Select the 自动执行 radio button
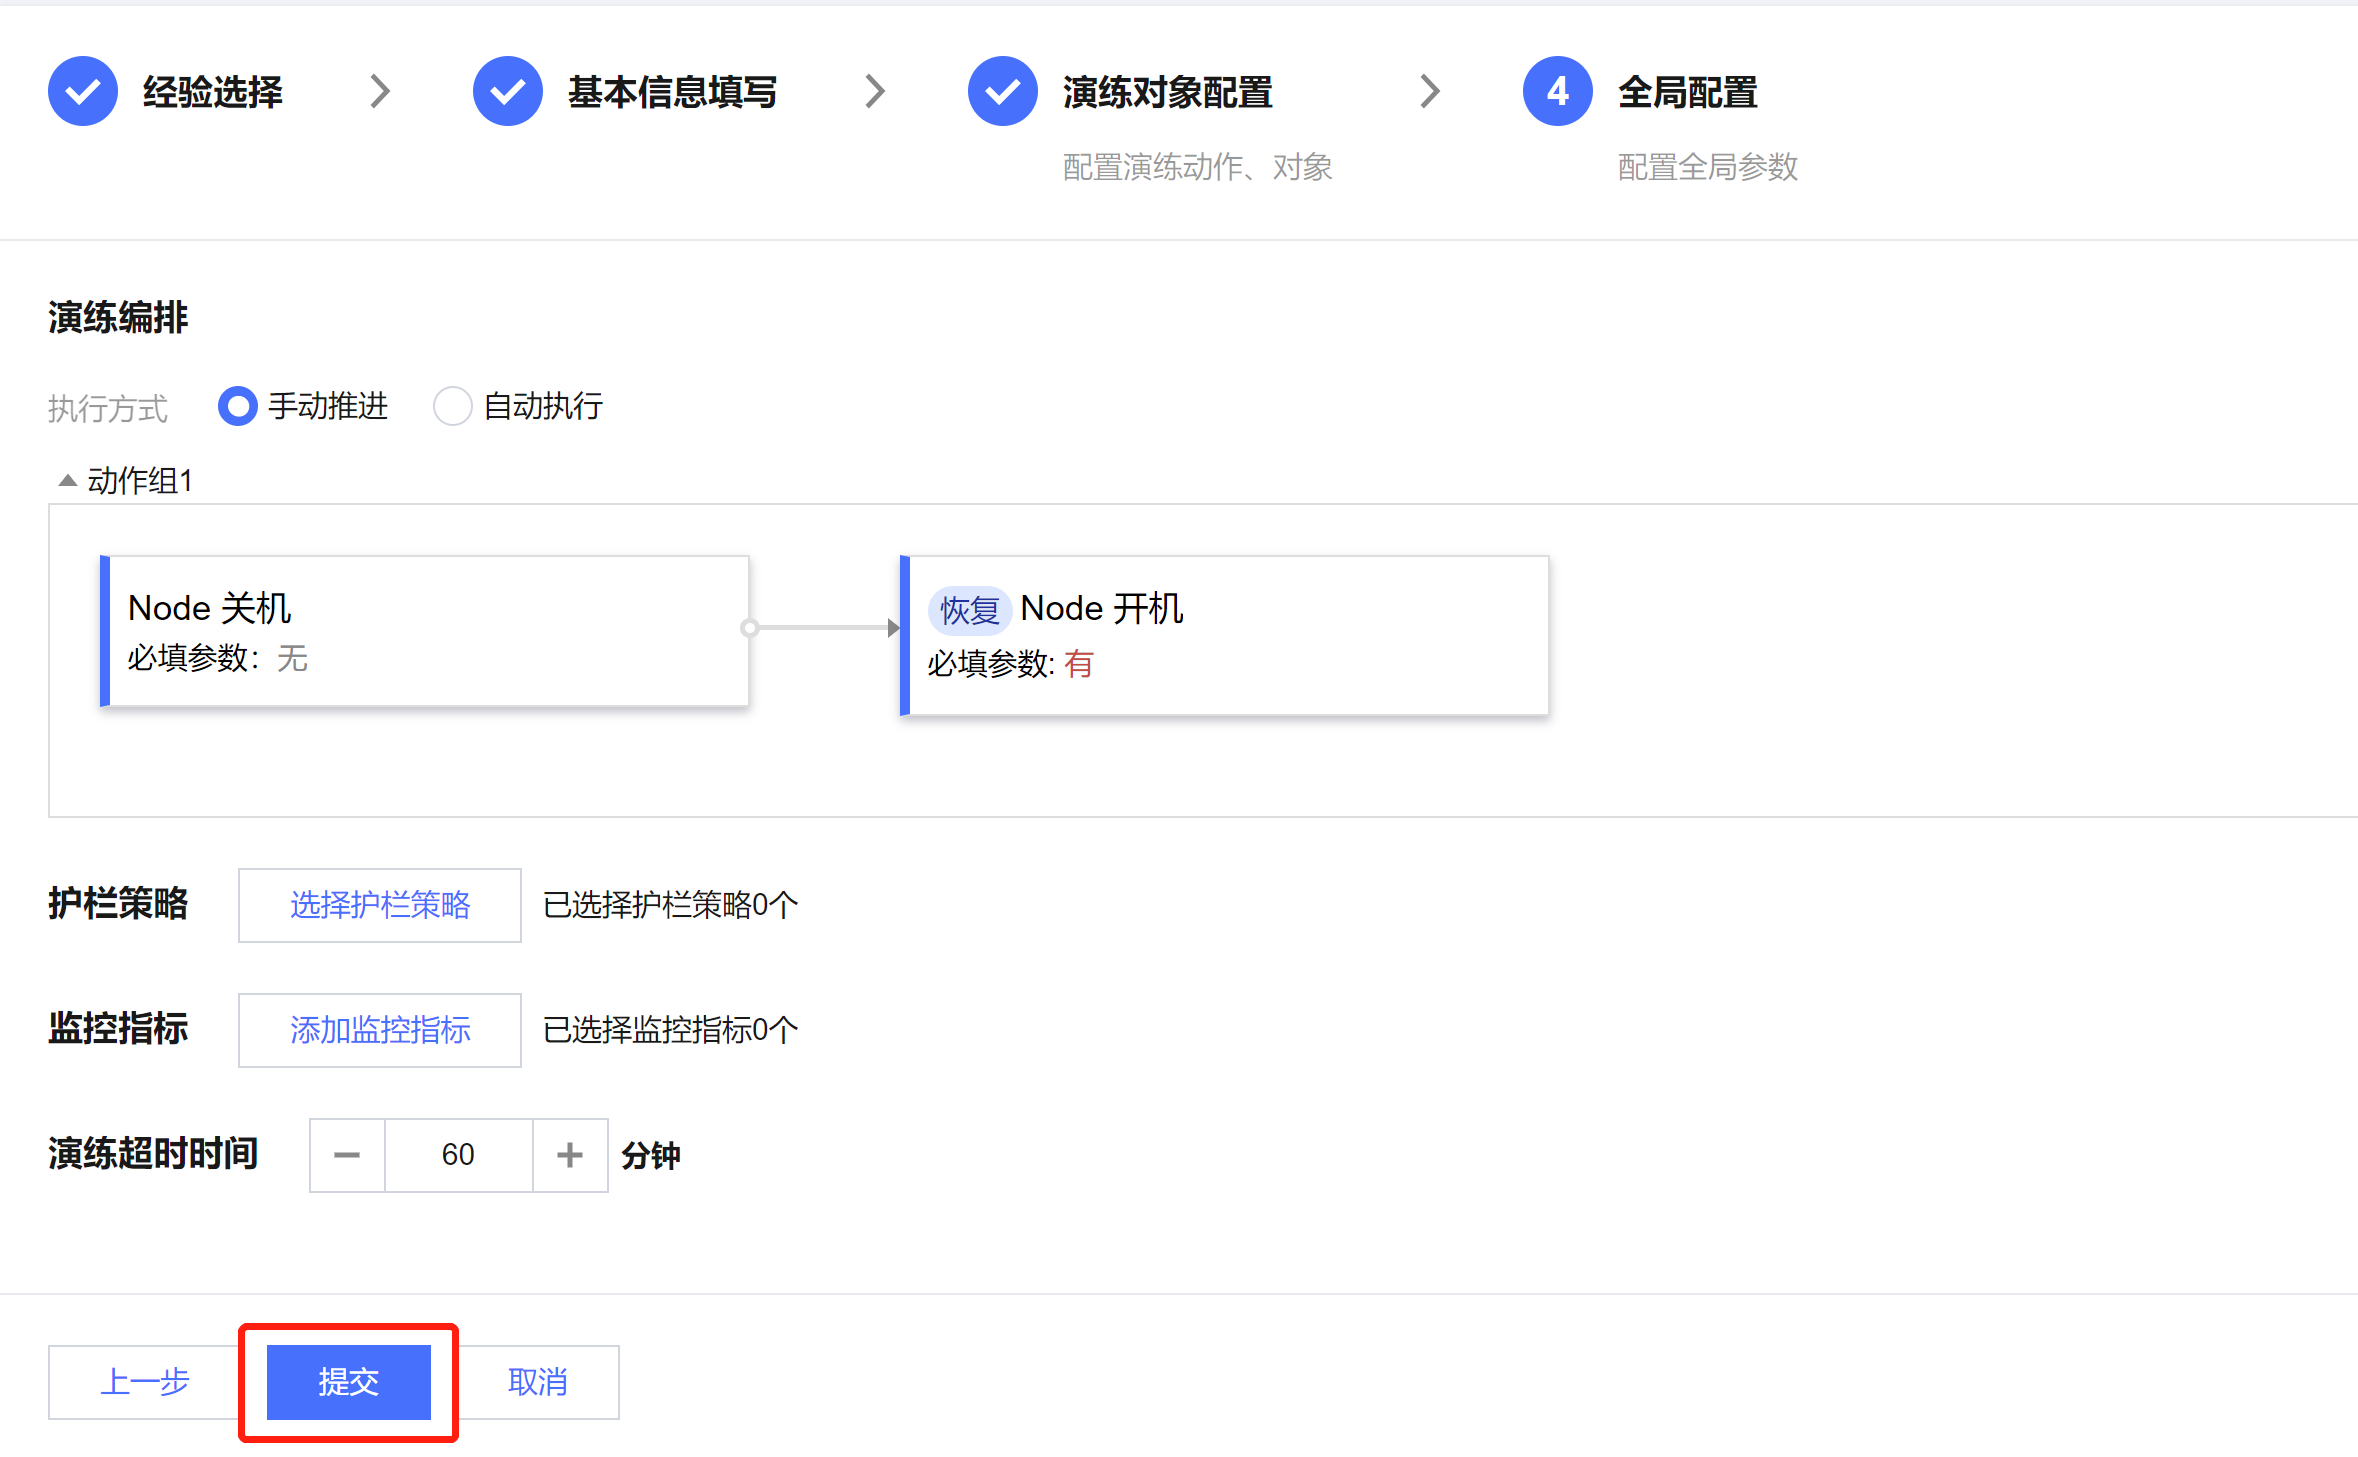 pos(452,406)
